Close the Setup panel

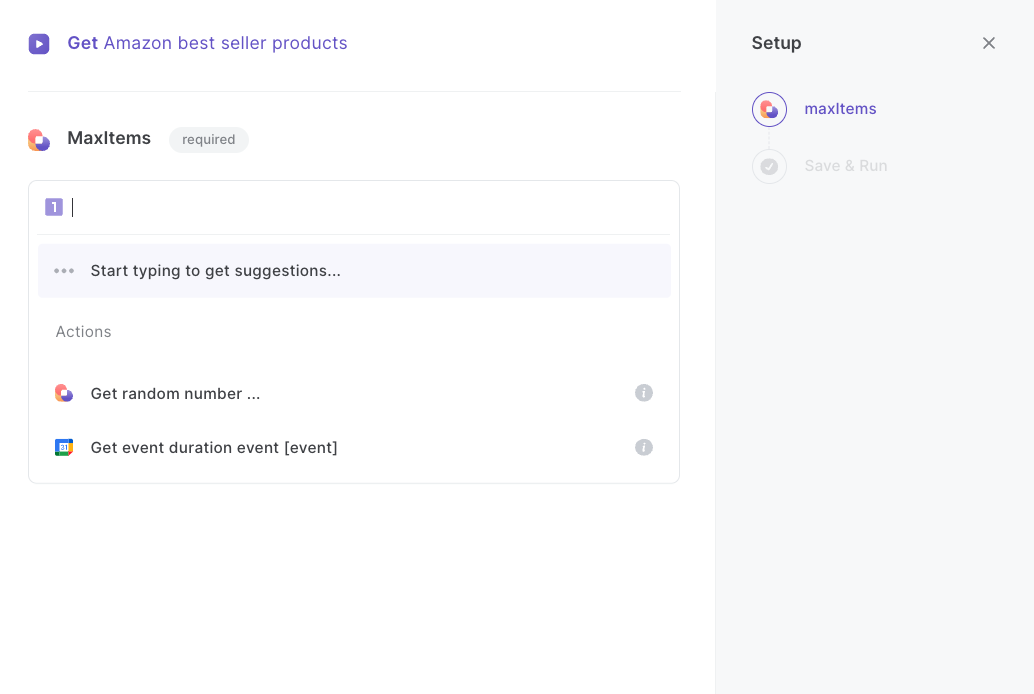(x=988, y=43)
